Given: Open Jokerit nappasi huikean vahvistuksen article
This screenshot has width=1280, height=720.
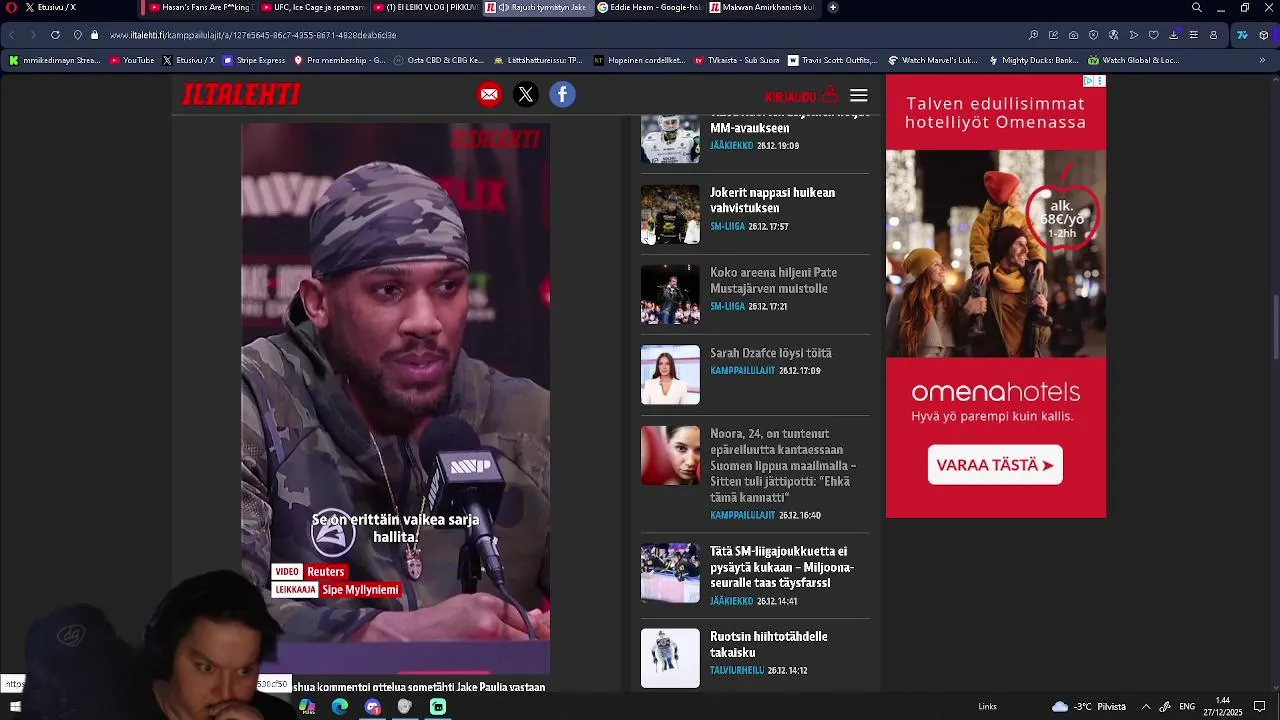Looking at the screenshot, I should (x=772, y=200).
